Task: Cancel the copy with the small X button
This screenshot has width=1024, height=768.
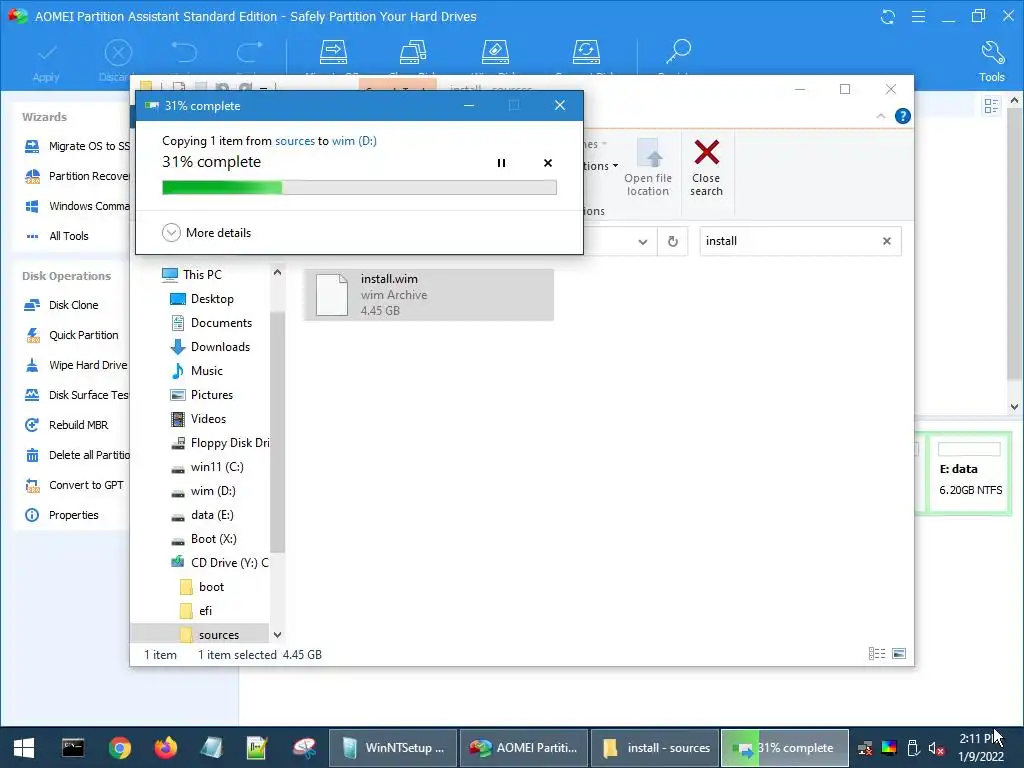Action: point(548,163)
